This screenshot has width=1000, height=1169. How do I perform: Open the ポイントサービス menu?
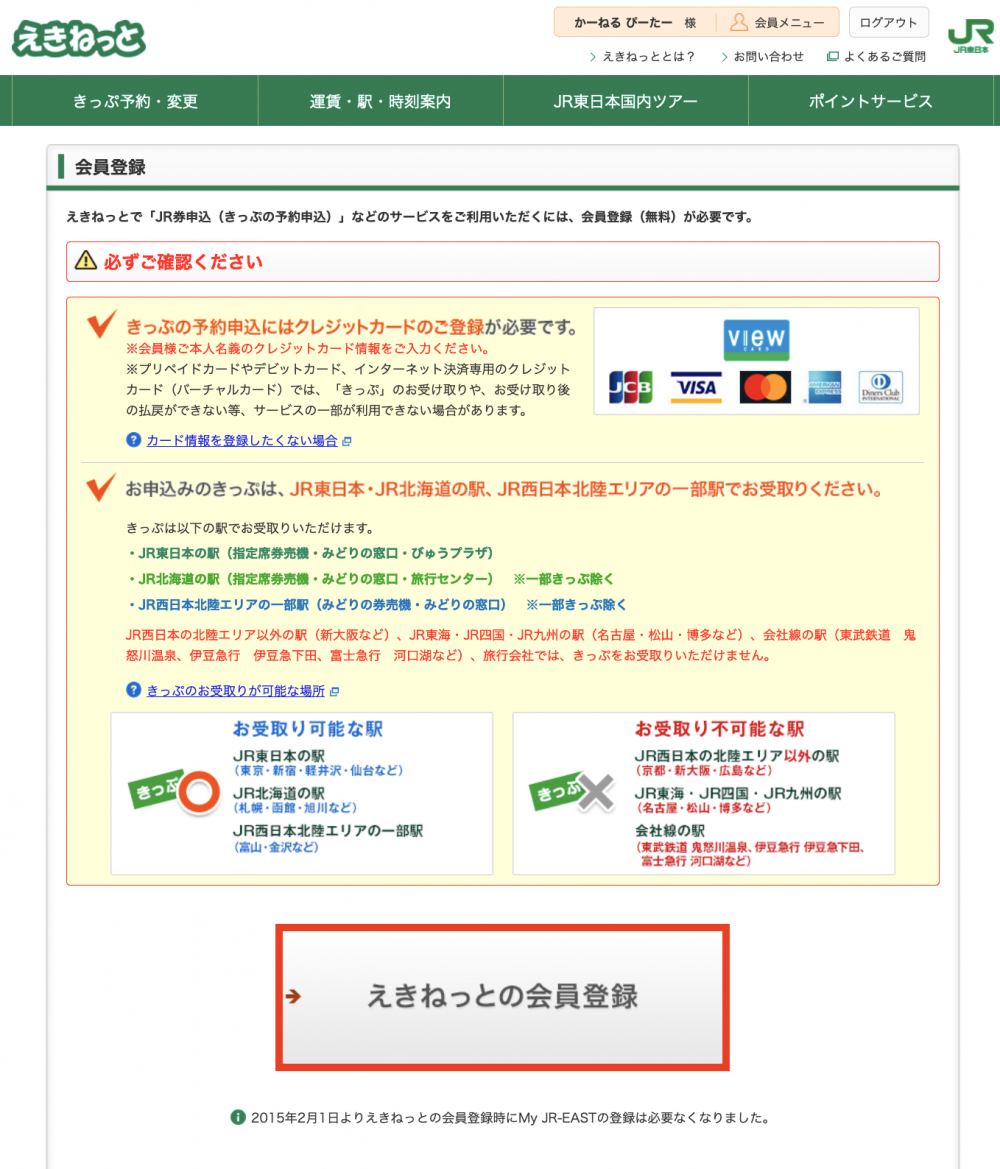coord(870,101)
